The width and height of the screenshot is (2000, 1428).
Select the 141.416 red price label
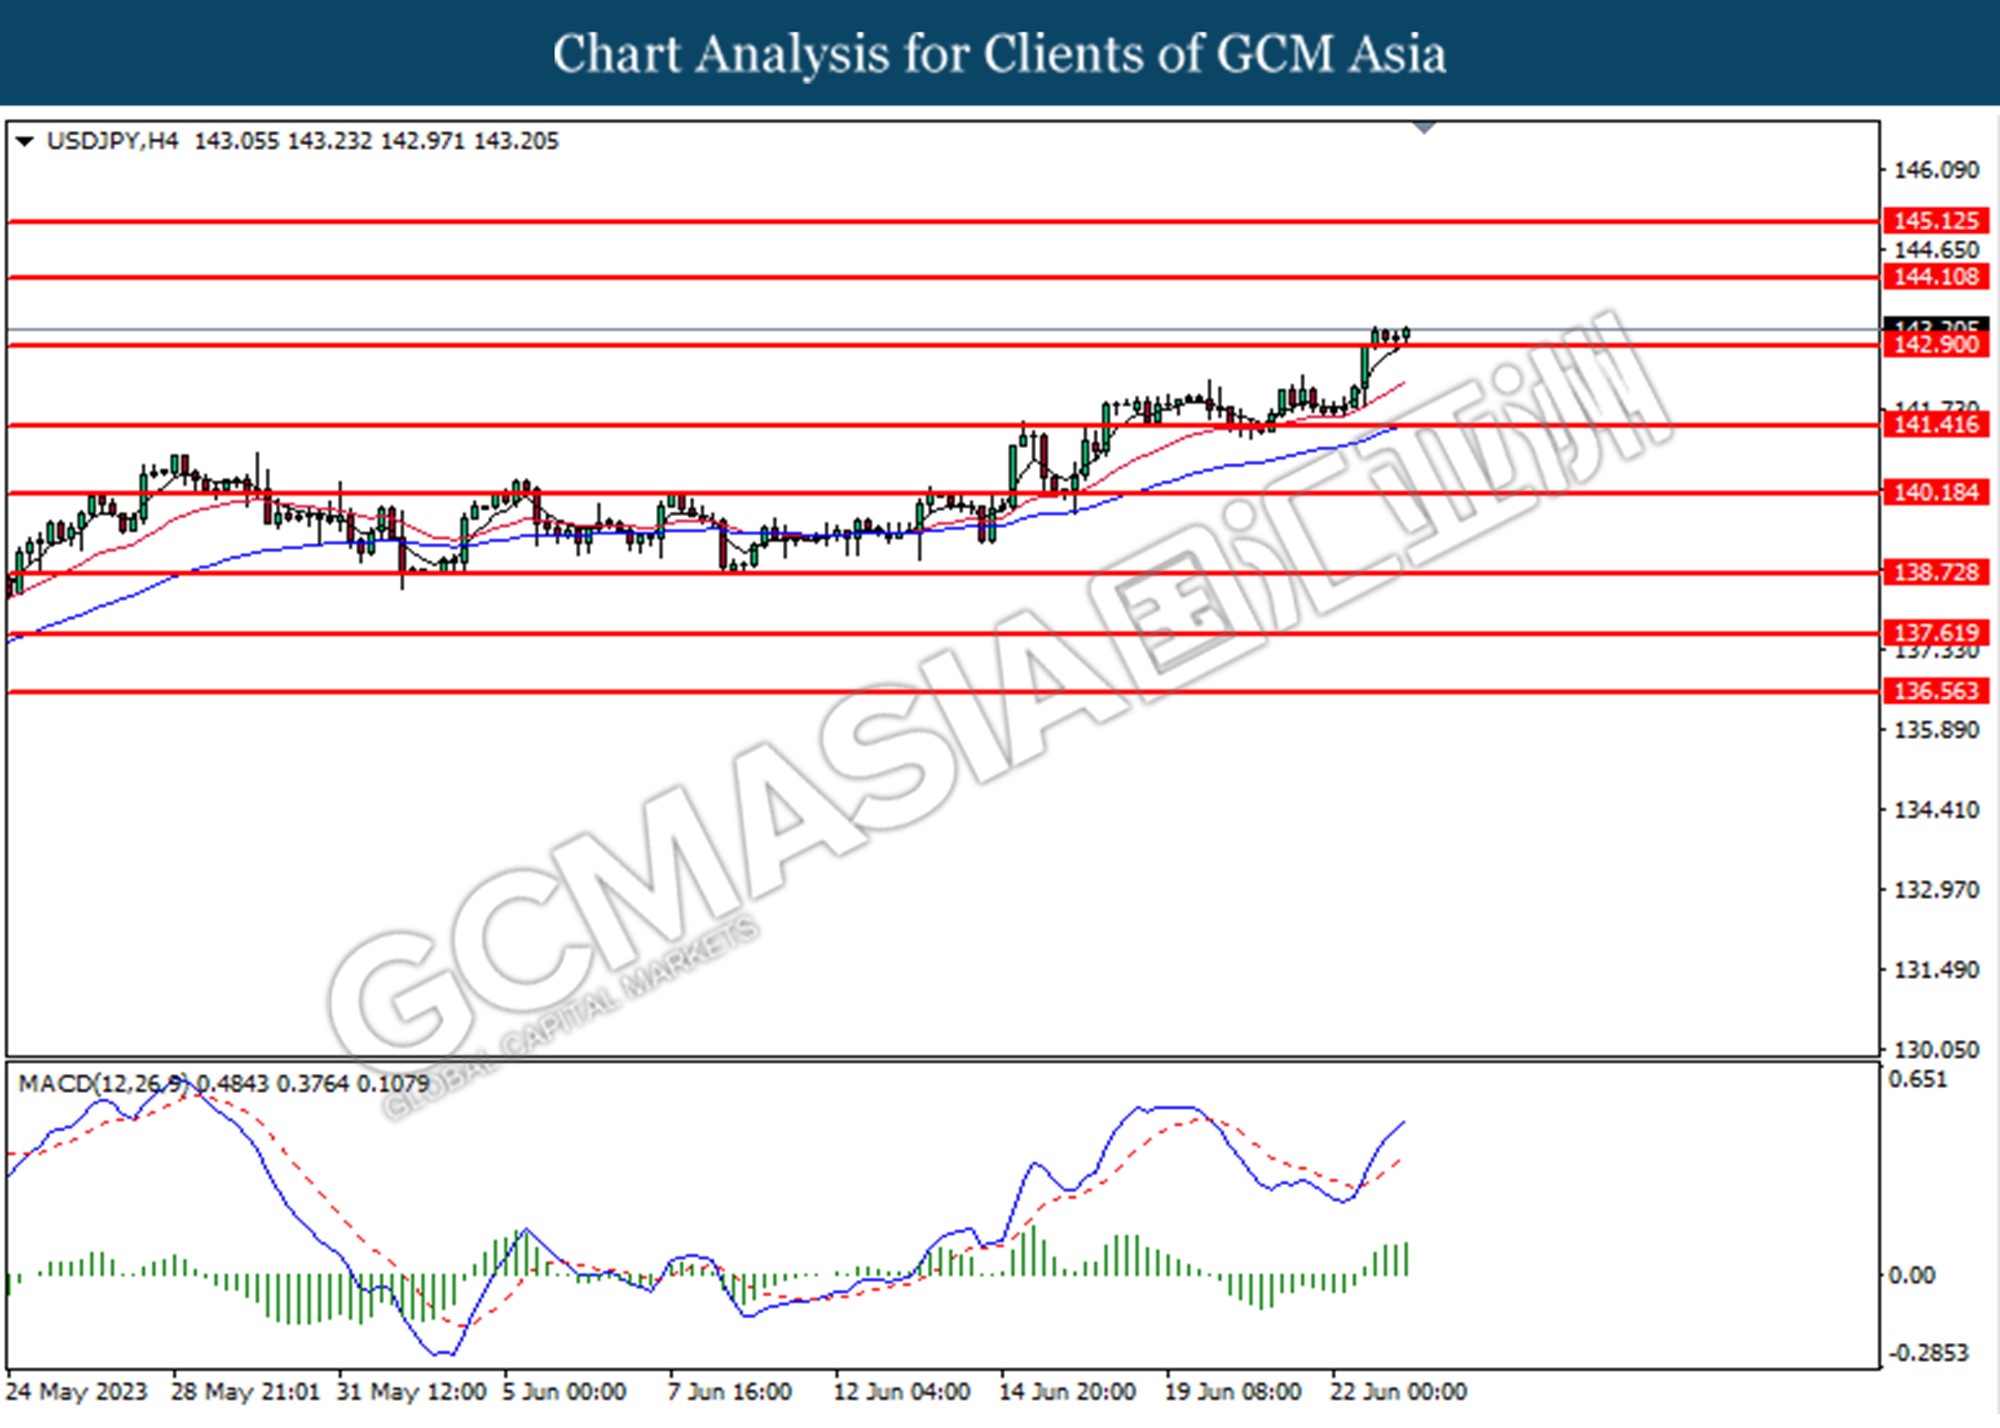(1936, 425)
